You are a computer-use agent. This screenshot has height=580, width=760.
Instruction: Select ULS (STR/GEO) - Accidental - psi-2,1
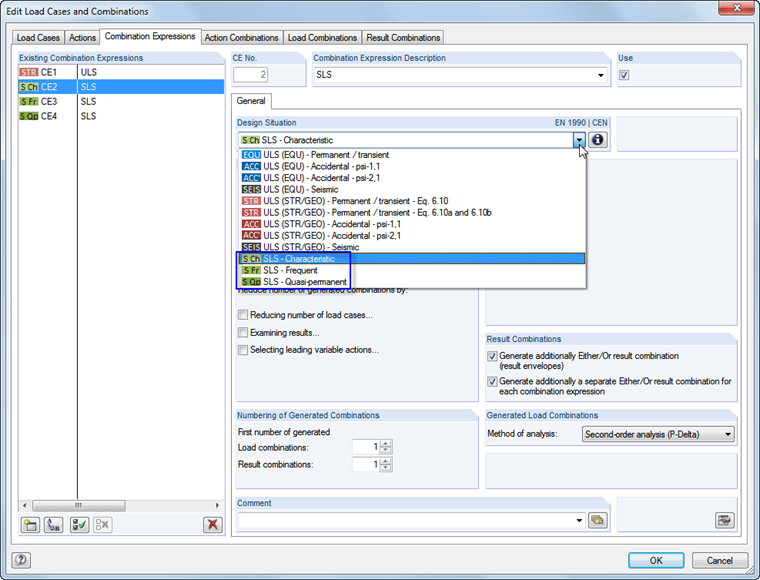[412, 236]
